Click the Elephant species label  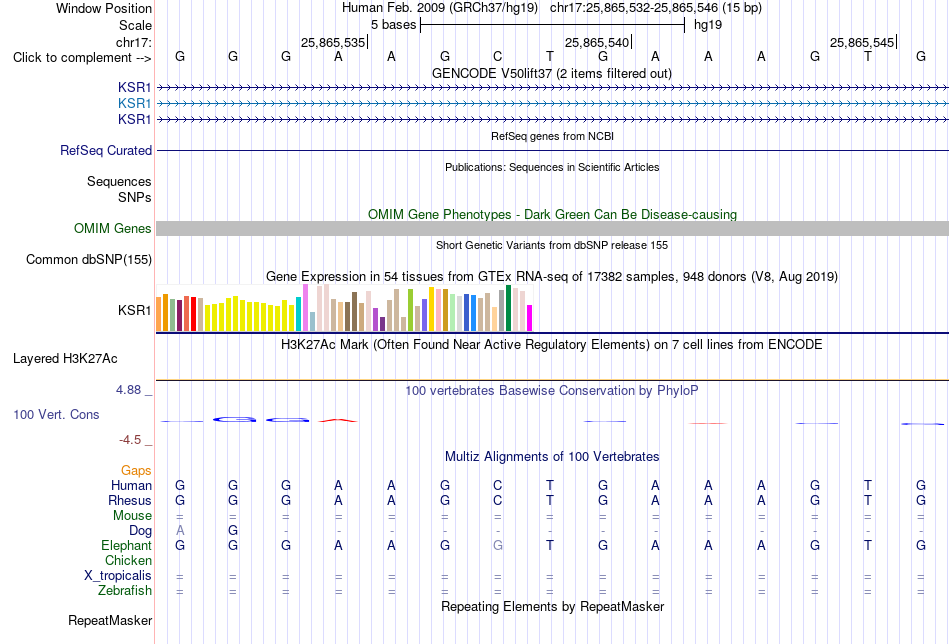(126, 545)
